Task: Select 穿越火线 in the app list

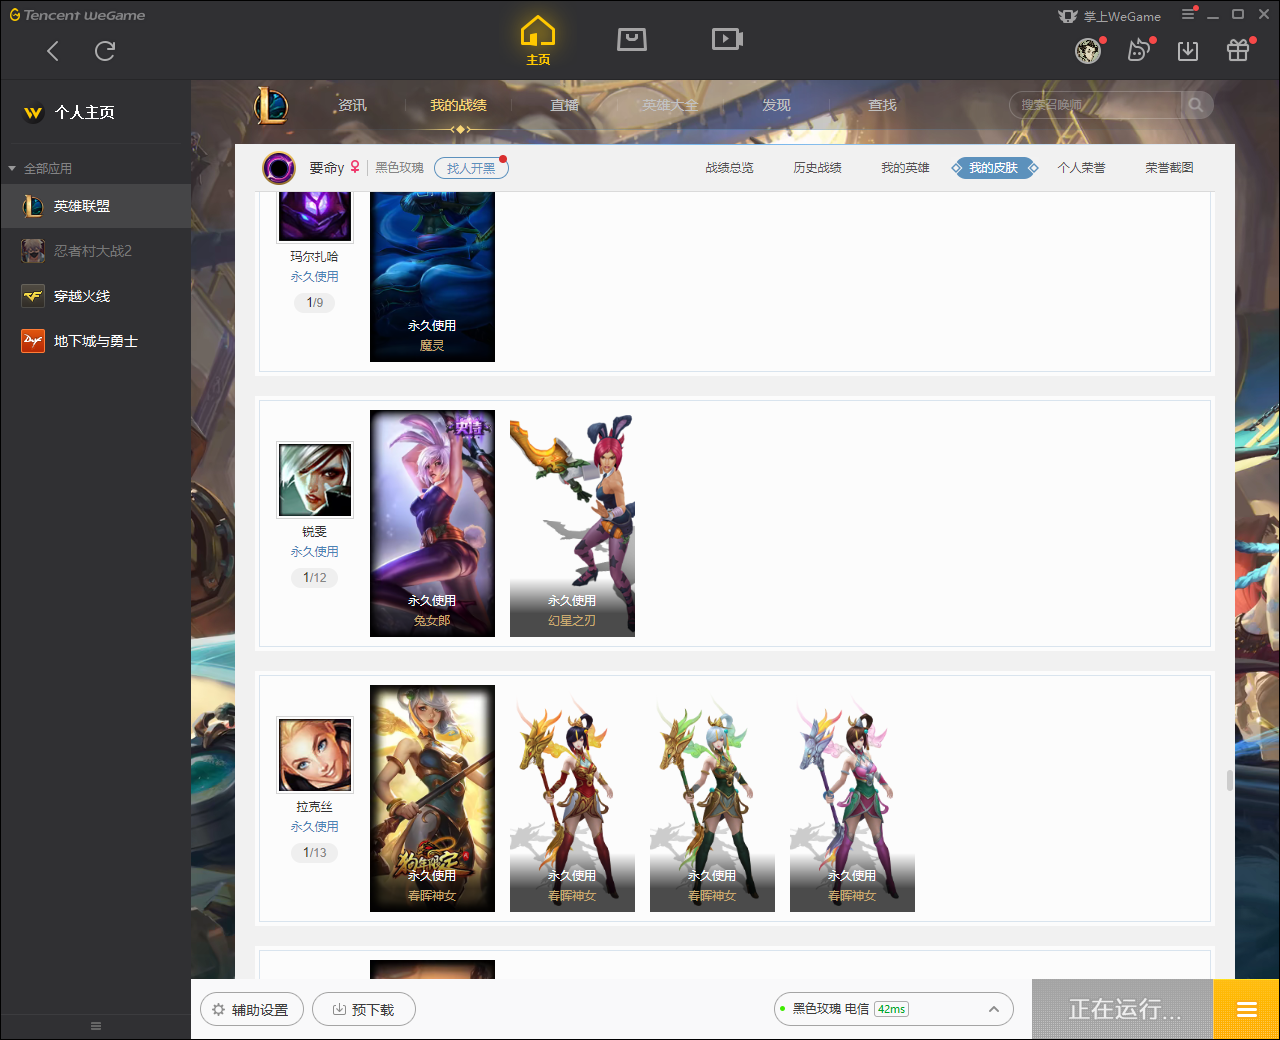Action: click(95, 296)
